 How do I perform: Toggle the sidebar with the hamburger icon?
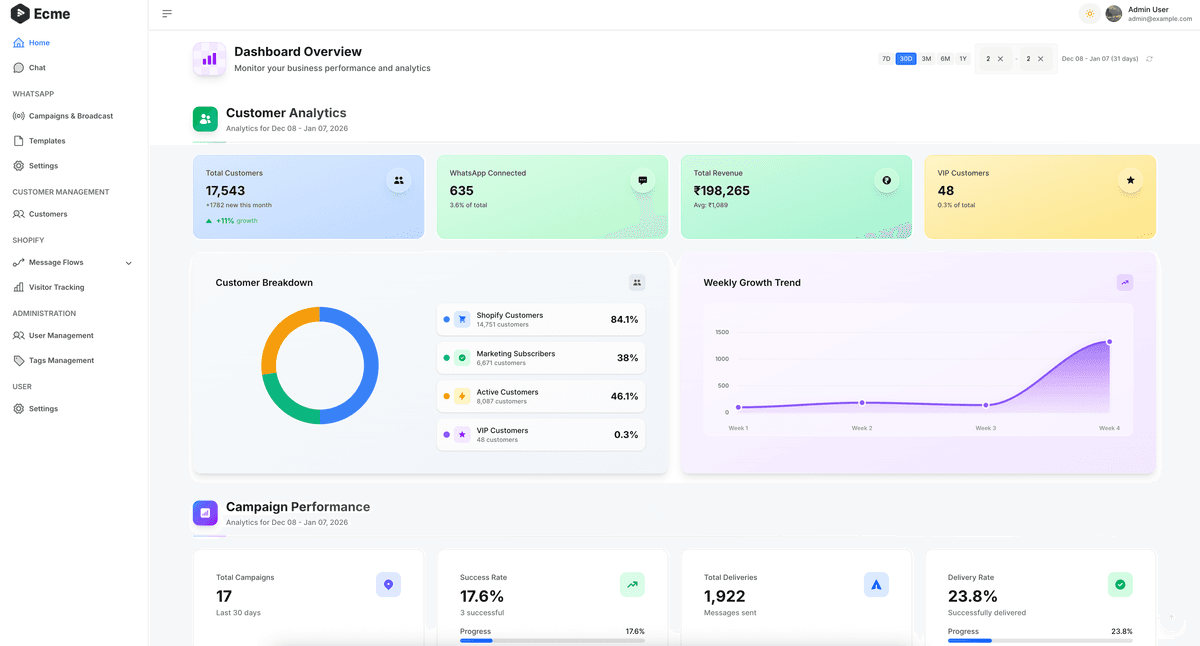pos(167,13)
